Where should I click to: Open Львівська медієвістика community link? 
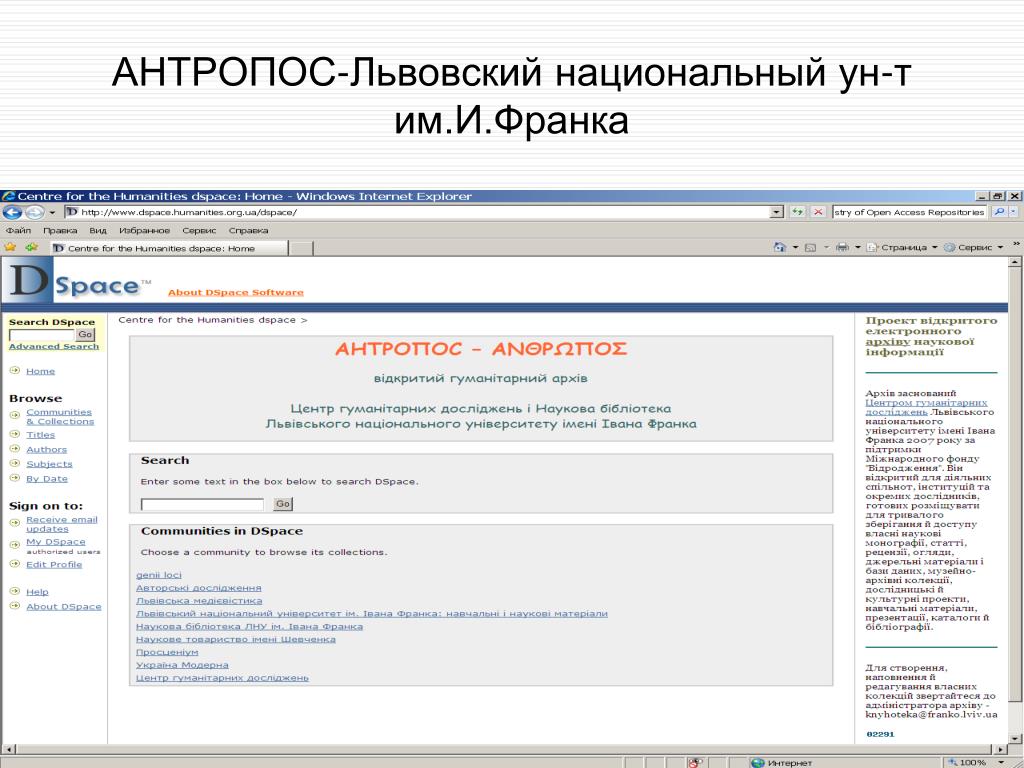(199, 601)
